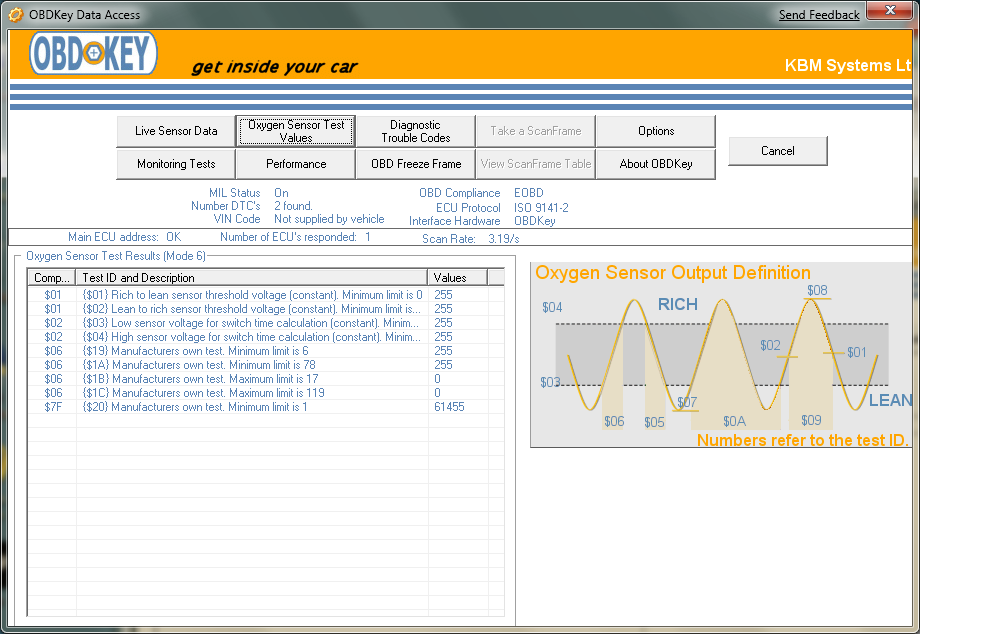Image resolution: width=1008 pixels, height=634 pixels.
Task: Select the $01 Rich to lean threshold row
Action: point(250,295)
